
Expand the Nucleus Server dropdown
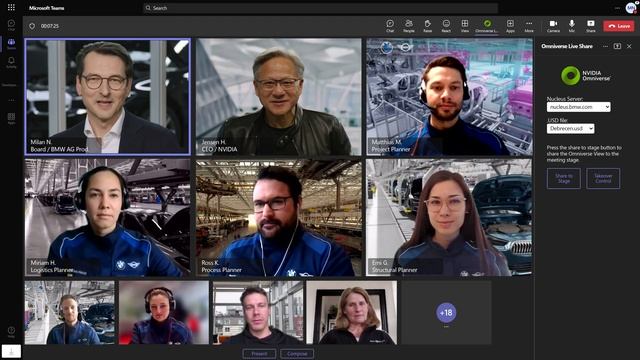pyautogui.click(x=578, y=107)
